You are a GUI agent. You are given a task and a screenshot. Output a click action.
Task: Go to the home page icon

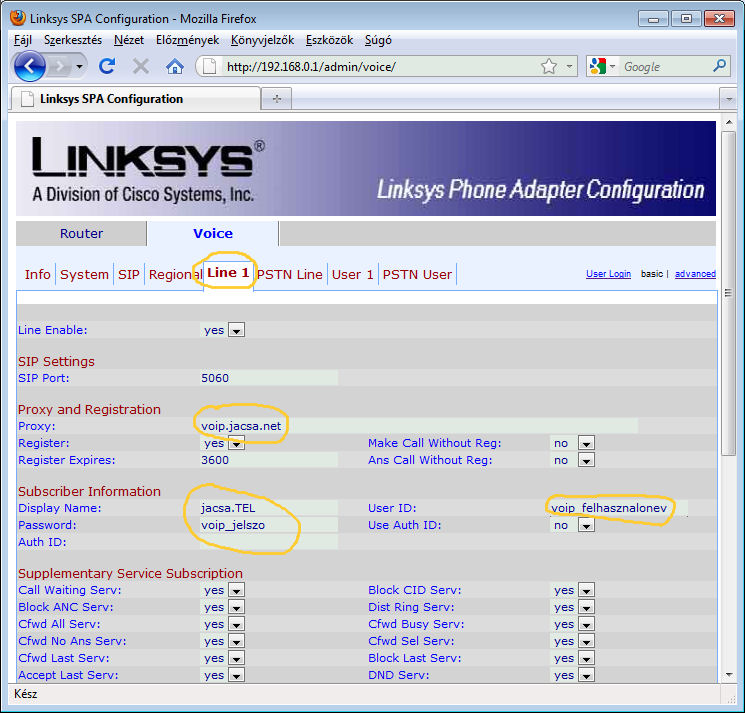[x=175, y=67]
